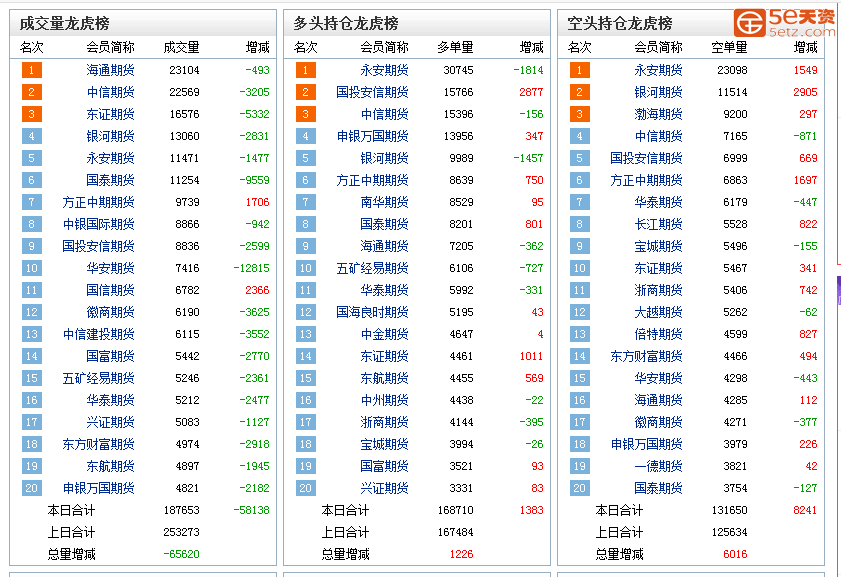
Task: Open 中州期货 link in 多头持仓龙虎榜
Action: pos(385,400)
